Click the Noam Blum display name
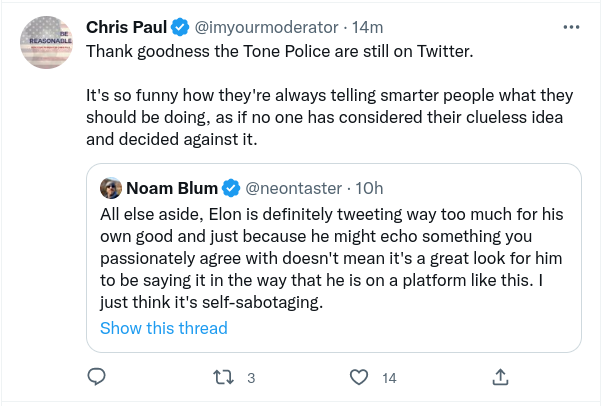The image size is (602, 406). [172, 187]
